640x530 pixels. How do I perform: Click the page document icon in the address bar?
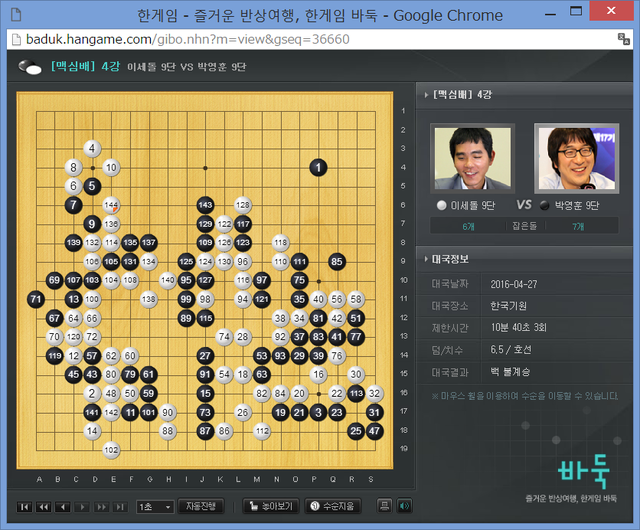(16, 40)
